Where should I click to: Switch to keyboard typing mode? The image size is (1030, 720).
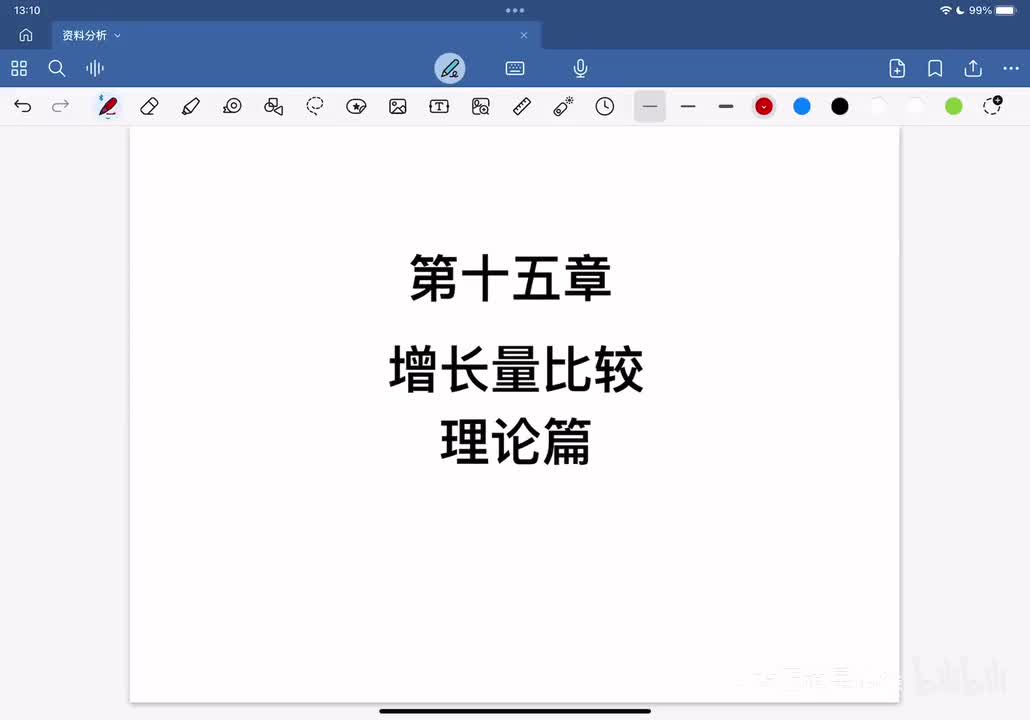[515, 68]
